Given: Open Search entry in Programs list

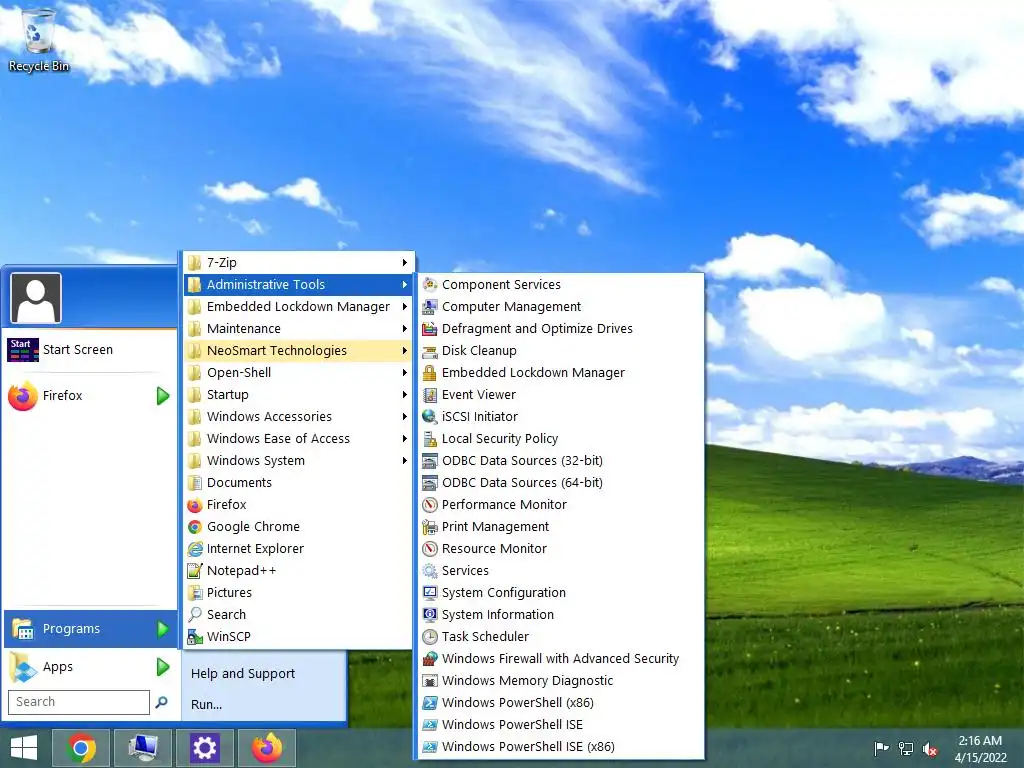Looking at the screenshot, I should (298, 615).
